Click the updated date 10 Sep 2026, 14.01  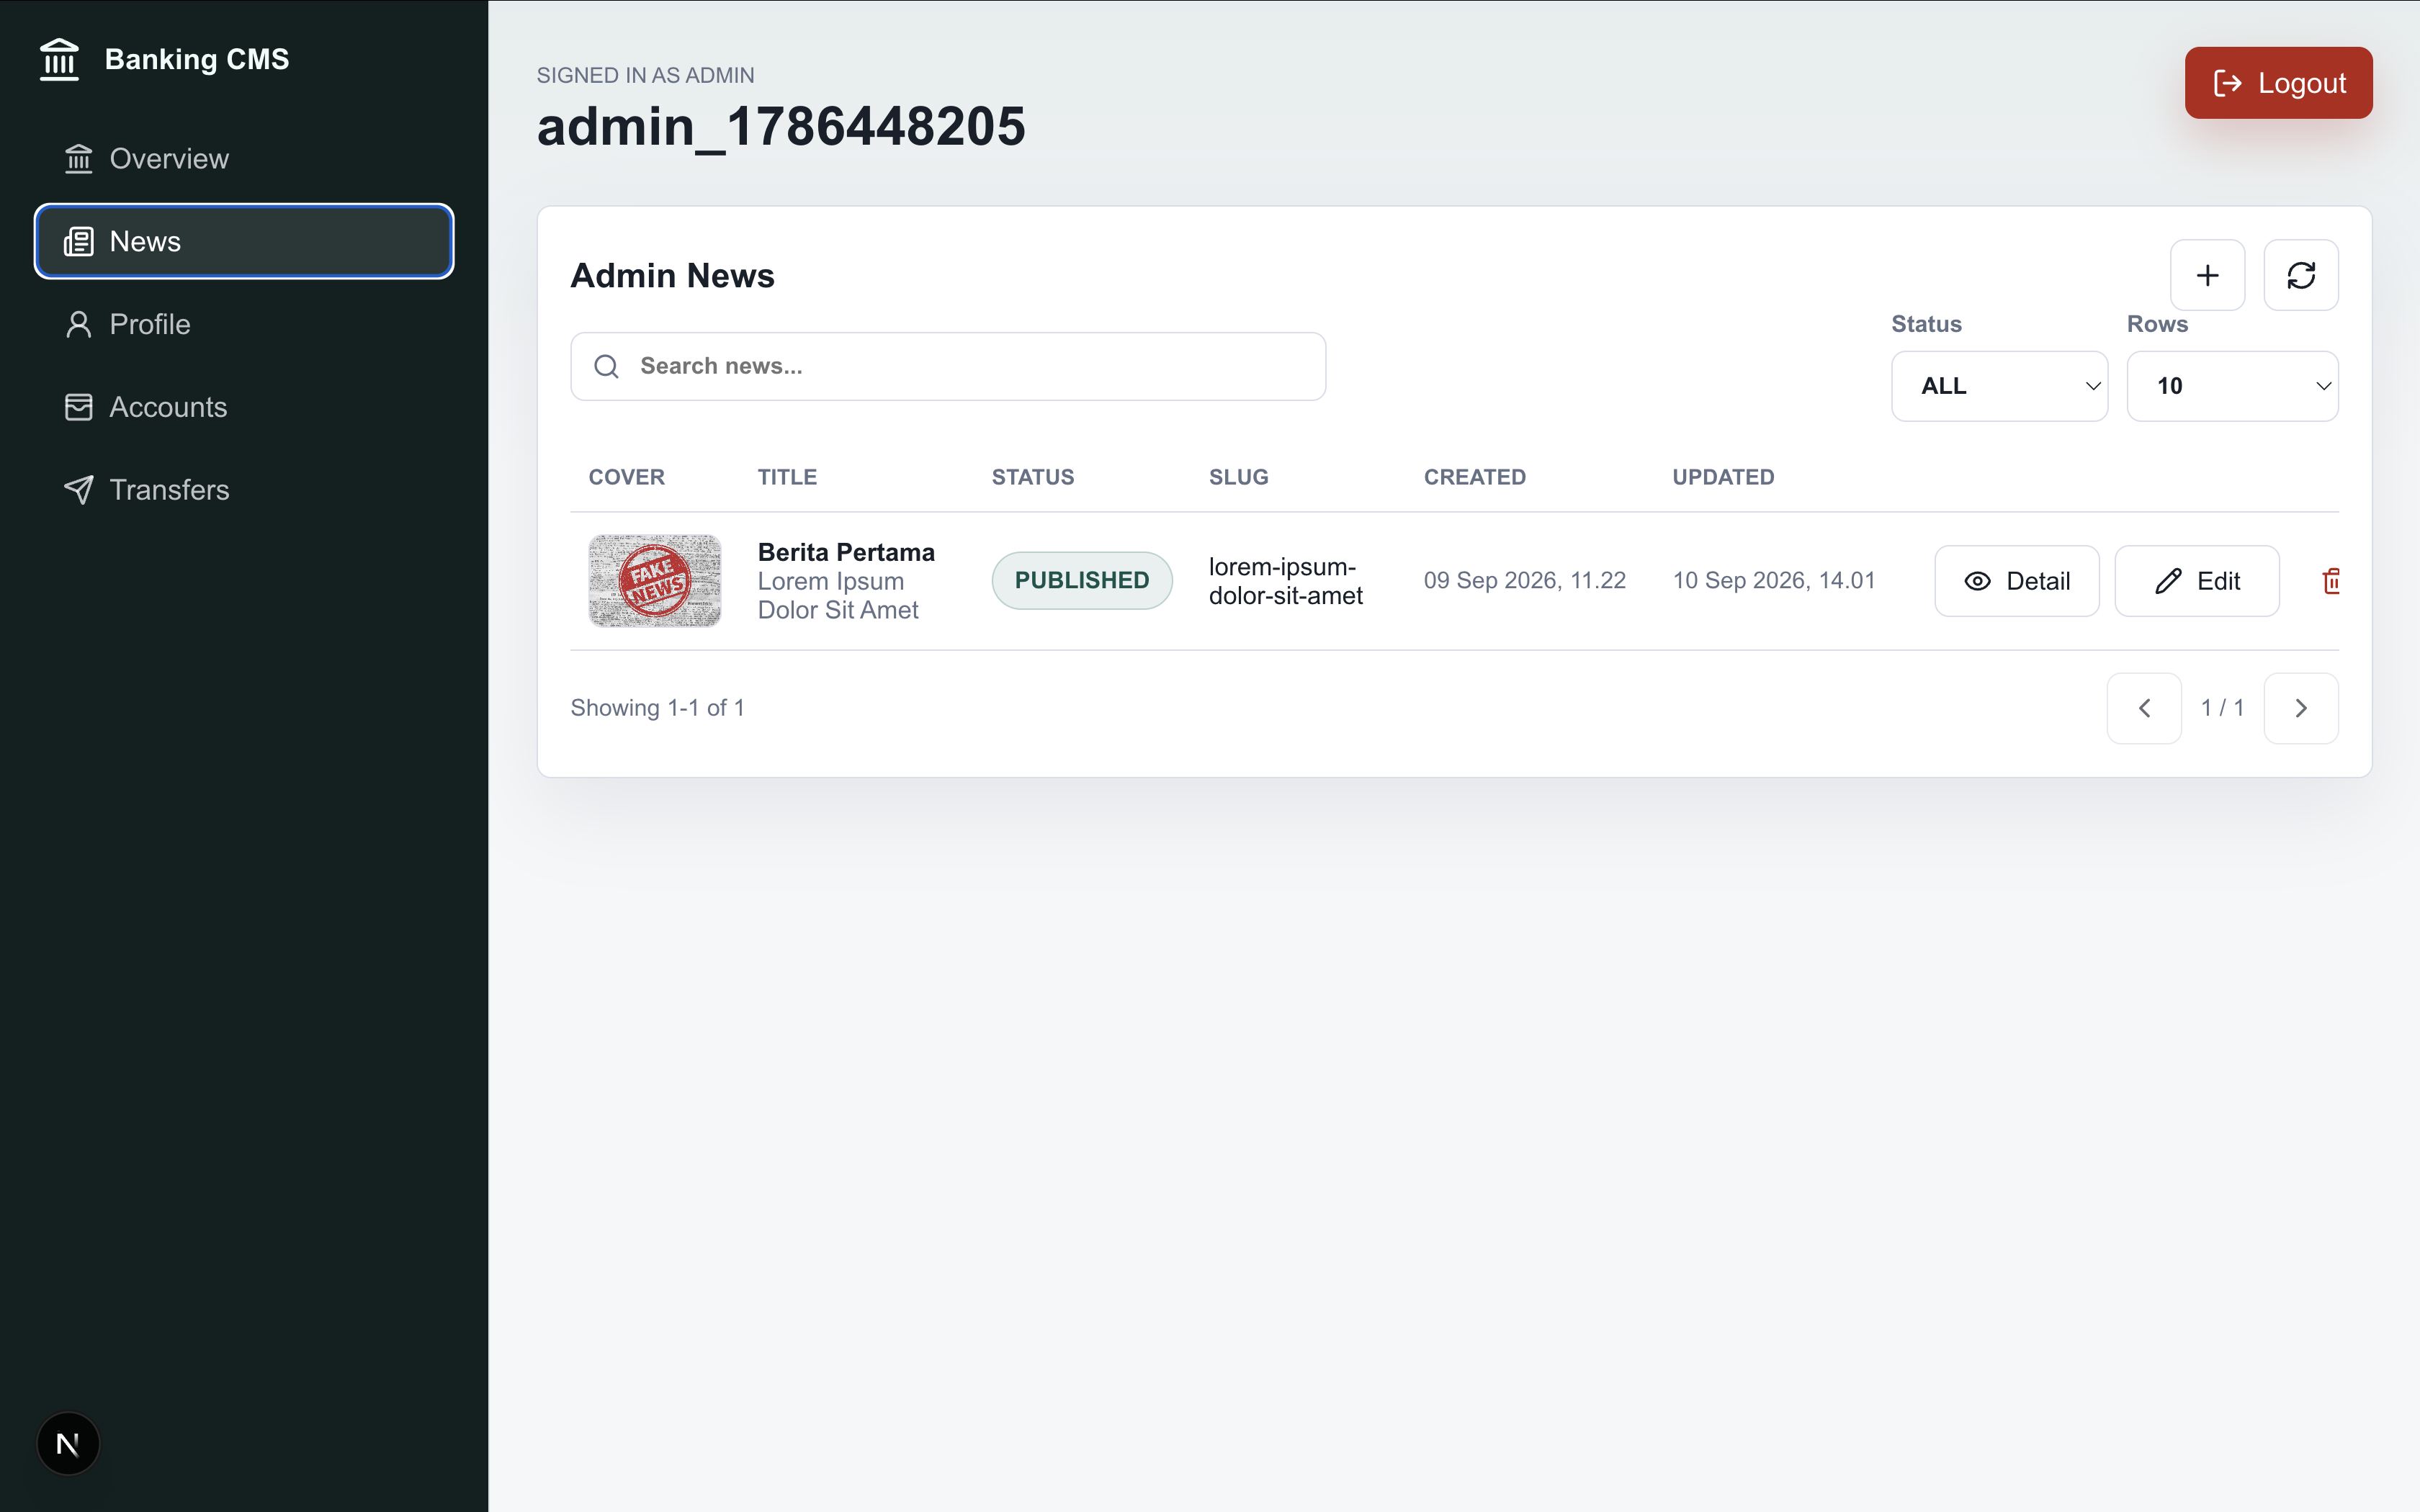pyautogui.click(x=1774, y=580)
